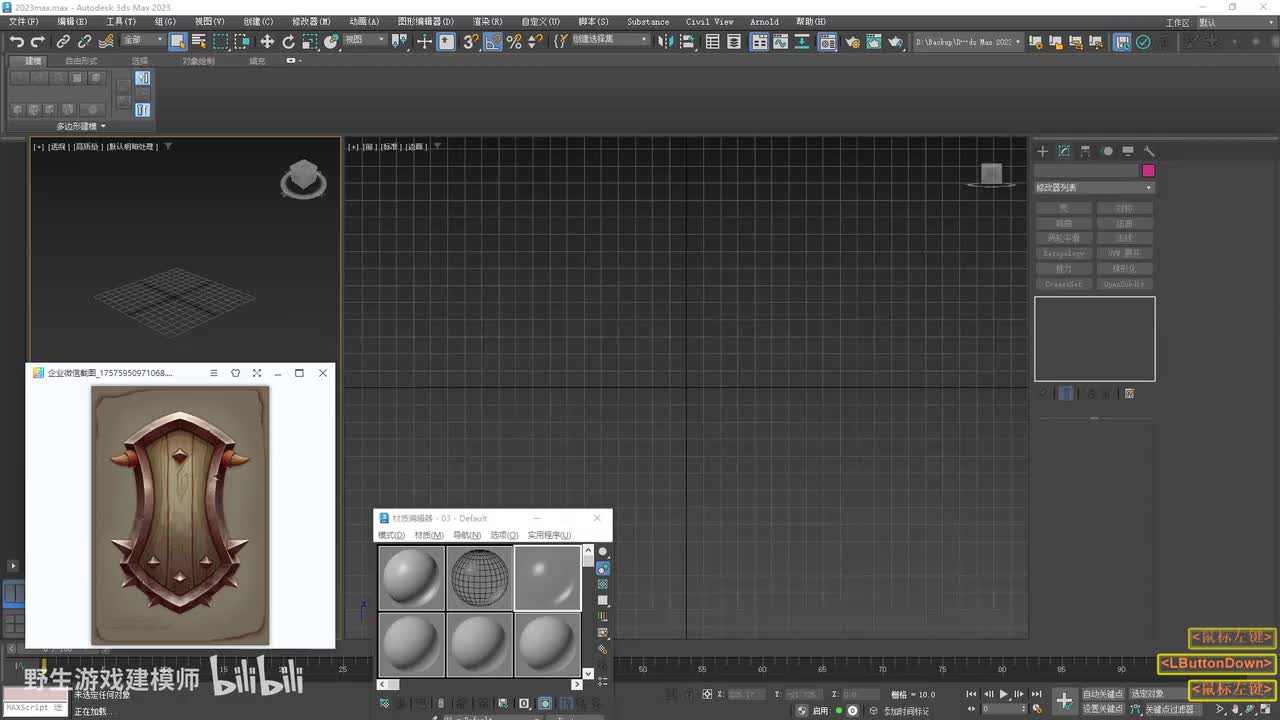Open Select by Name list icon

tap(198, 41)
